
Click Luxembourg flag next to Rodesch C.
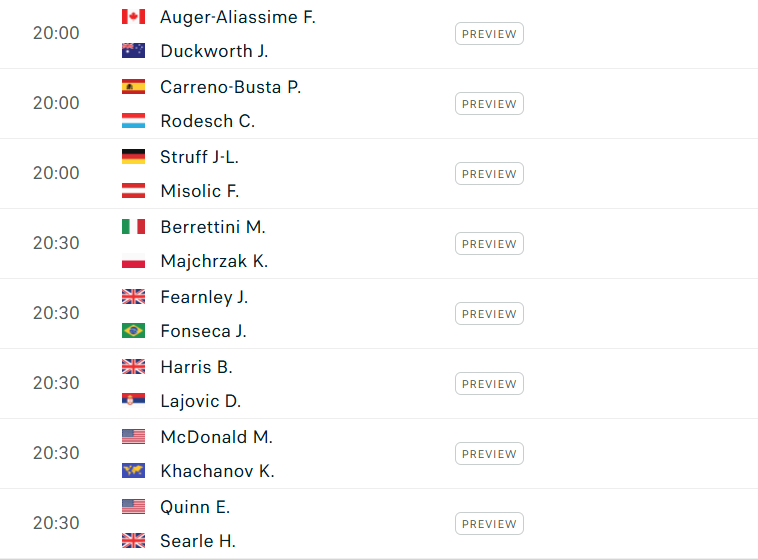133,121
